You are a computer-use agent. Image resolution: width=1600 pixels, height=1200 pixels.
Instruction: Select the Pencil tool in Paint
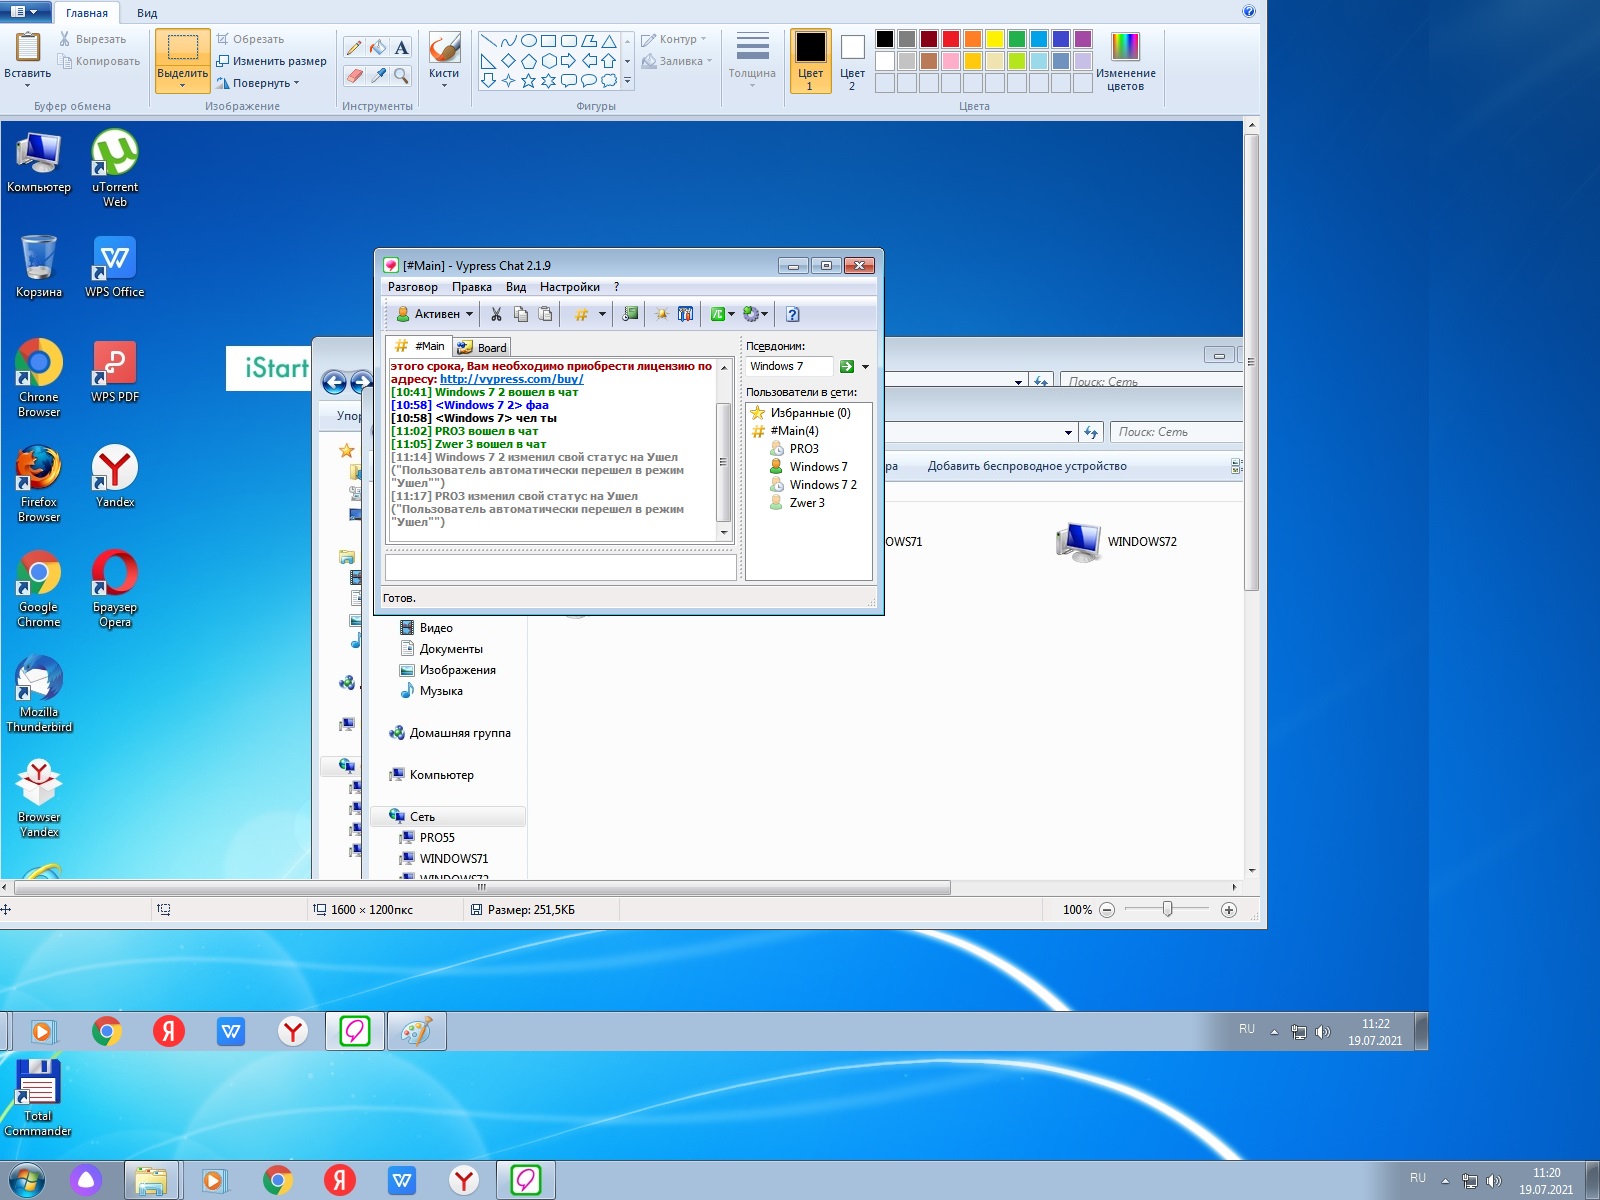(354, 47)
